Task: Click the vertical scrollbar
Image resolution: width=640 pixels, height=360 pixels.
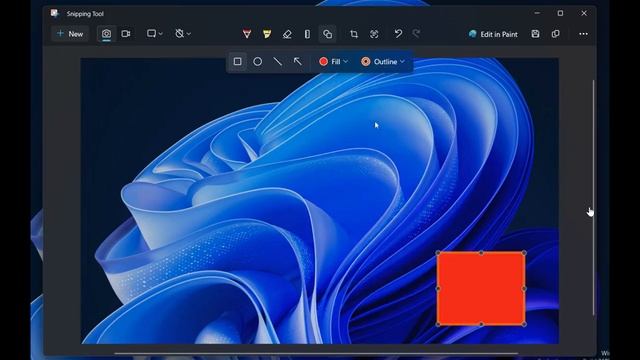Action: pyautogui.click(x=593, y=198)
